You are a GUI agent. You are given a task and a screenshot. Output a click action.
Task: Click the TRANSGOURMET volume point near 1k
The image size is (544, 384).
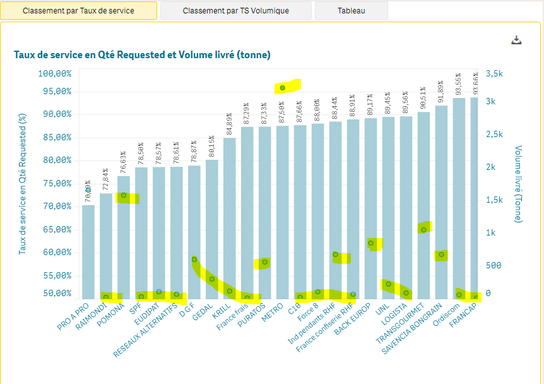pyautogui.click(x=424, y=230)
